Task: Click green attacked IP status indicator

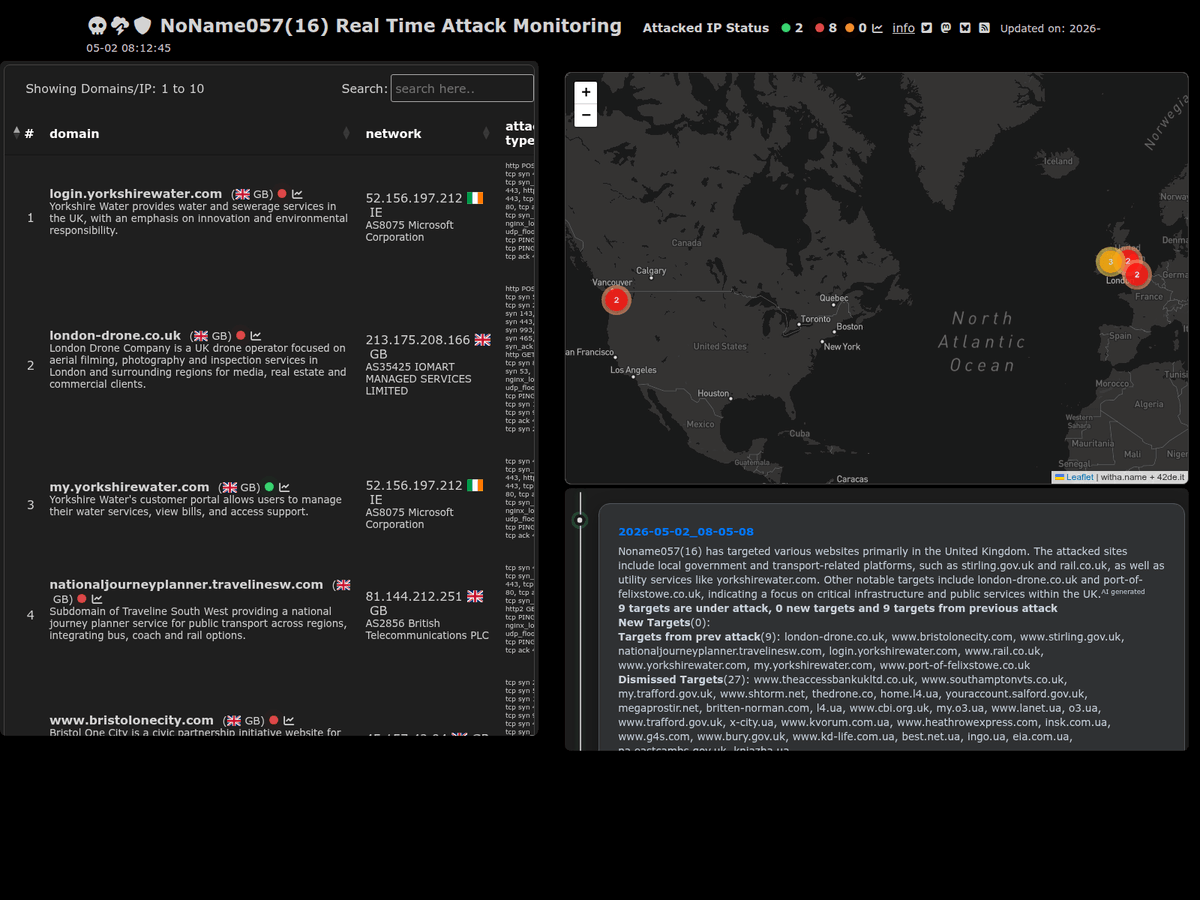Action: [x=786, y=28]
